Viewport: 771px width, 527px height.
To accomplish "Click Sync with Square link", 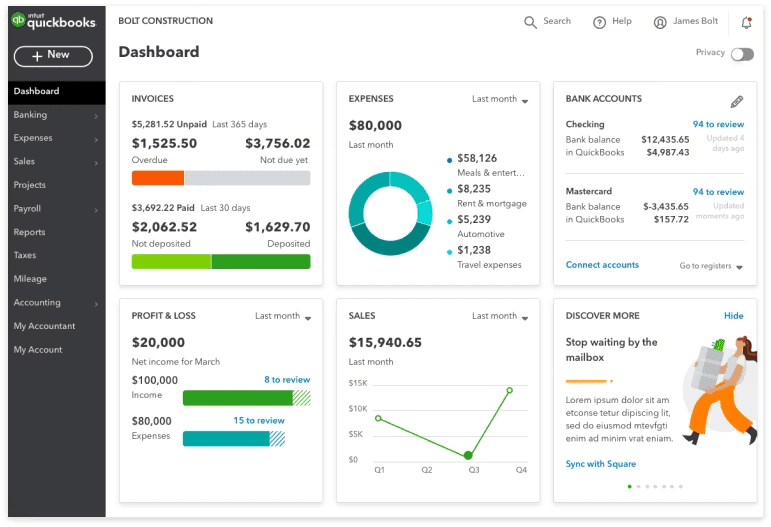I will (x=600, y=464).
